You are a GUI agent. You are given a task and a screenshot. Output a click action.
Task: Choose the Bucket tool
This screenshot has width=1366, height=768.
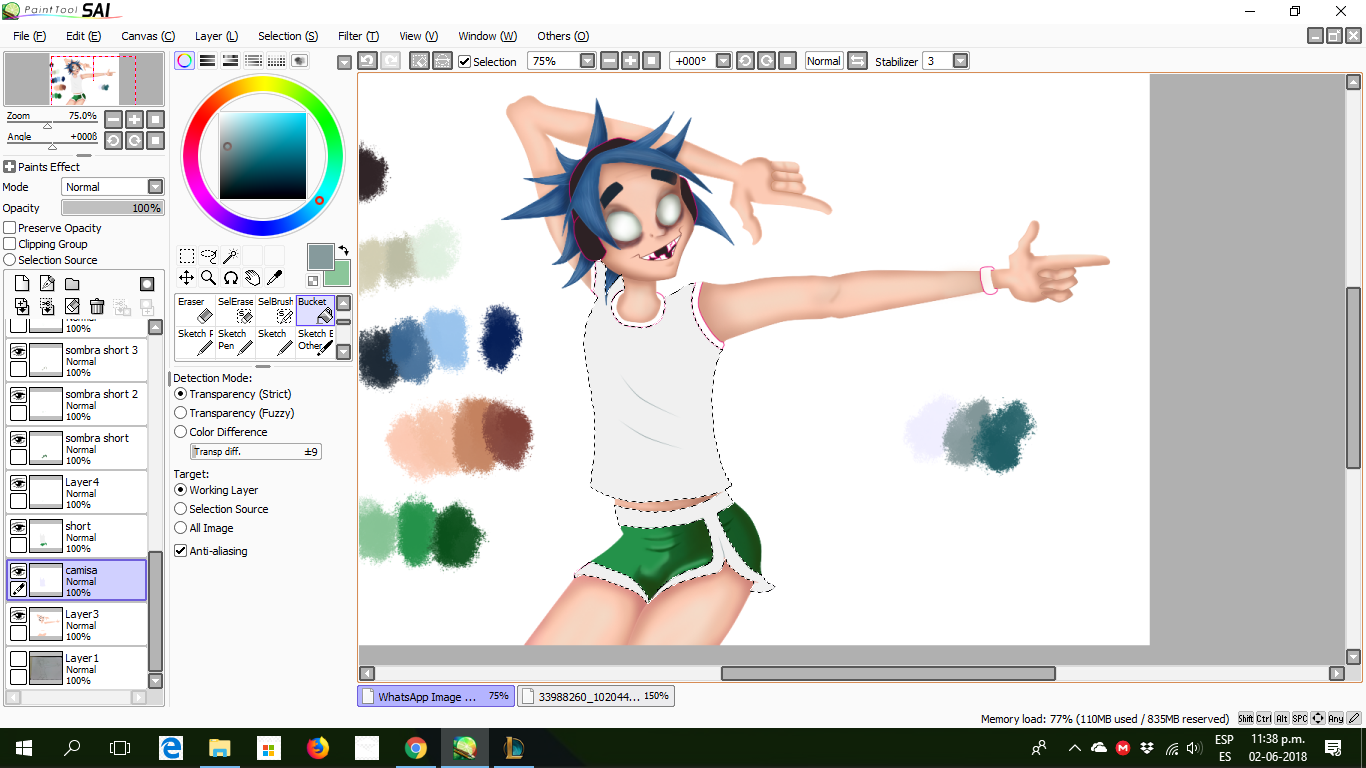point(315,310)
